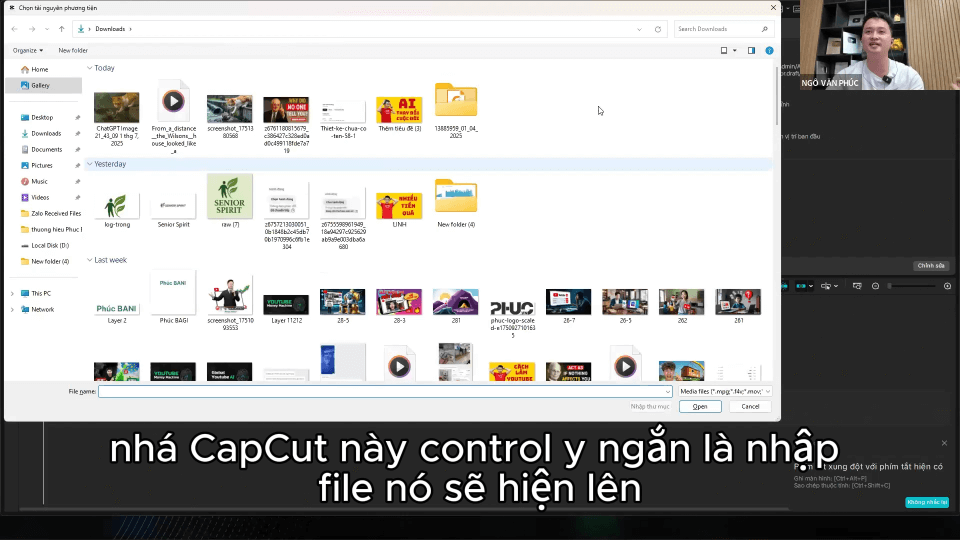Image resolution: width=960 pixels, height=540 pixels.
Task: Go back using the back arrow
Action: tap(14, 29)
